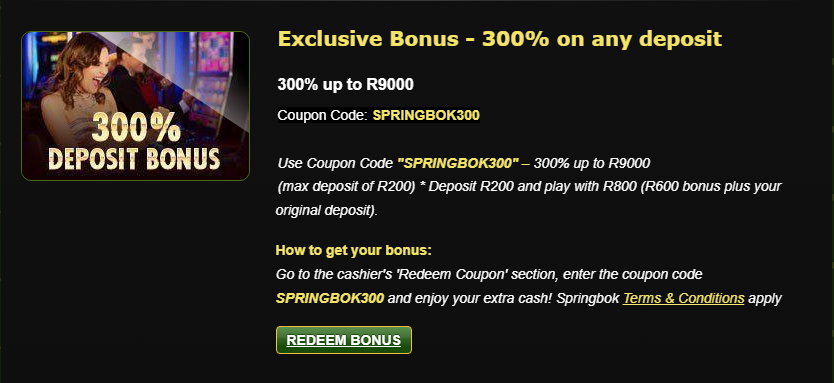This screenshot has width=834, height=383.
Task: Open the Terms & Conditions link
Action: [x=683, y=298]
